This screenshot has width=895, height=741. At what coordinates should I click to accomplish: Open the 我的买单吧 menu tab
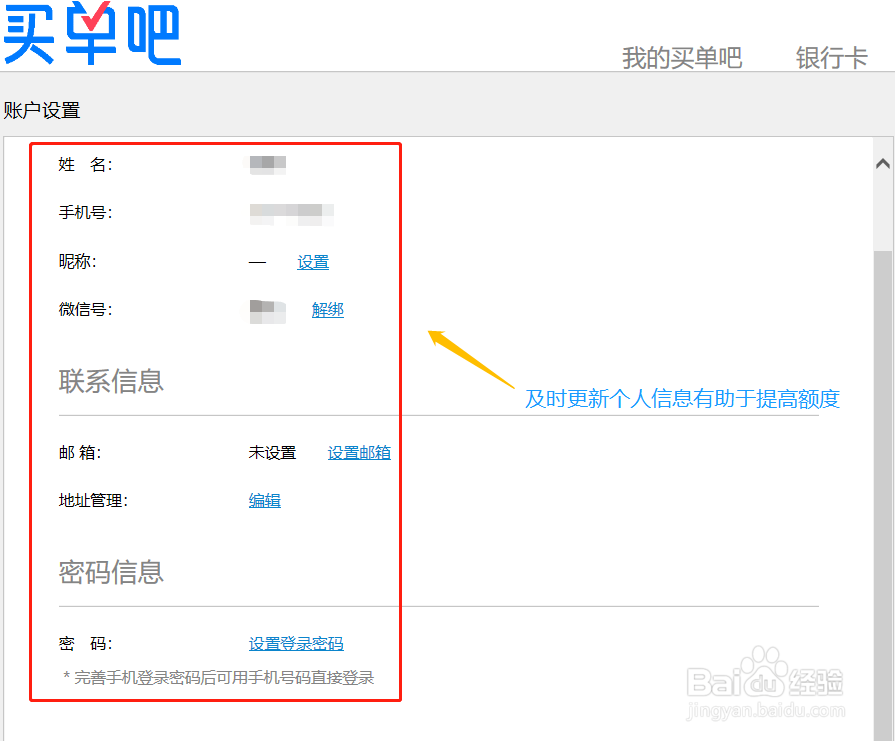click(x=682, y=58)
